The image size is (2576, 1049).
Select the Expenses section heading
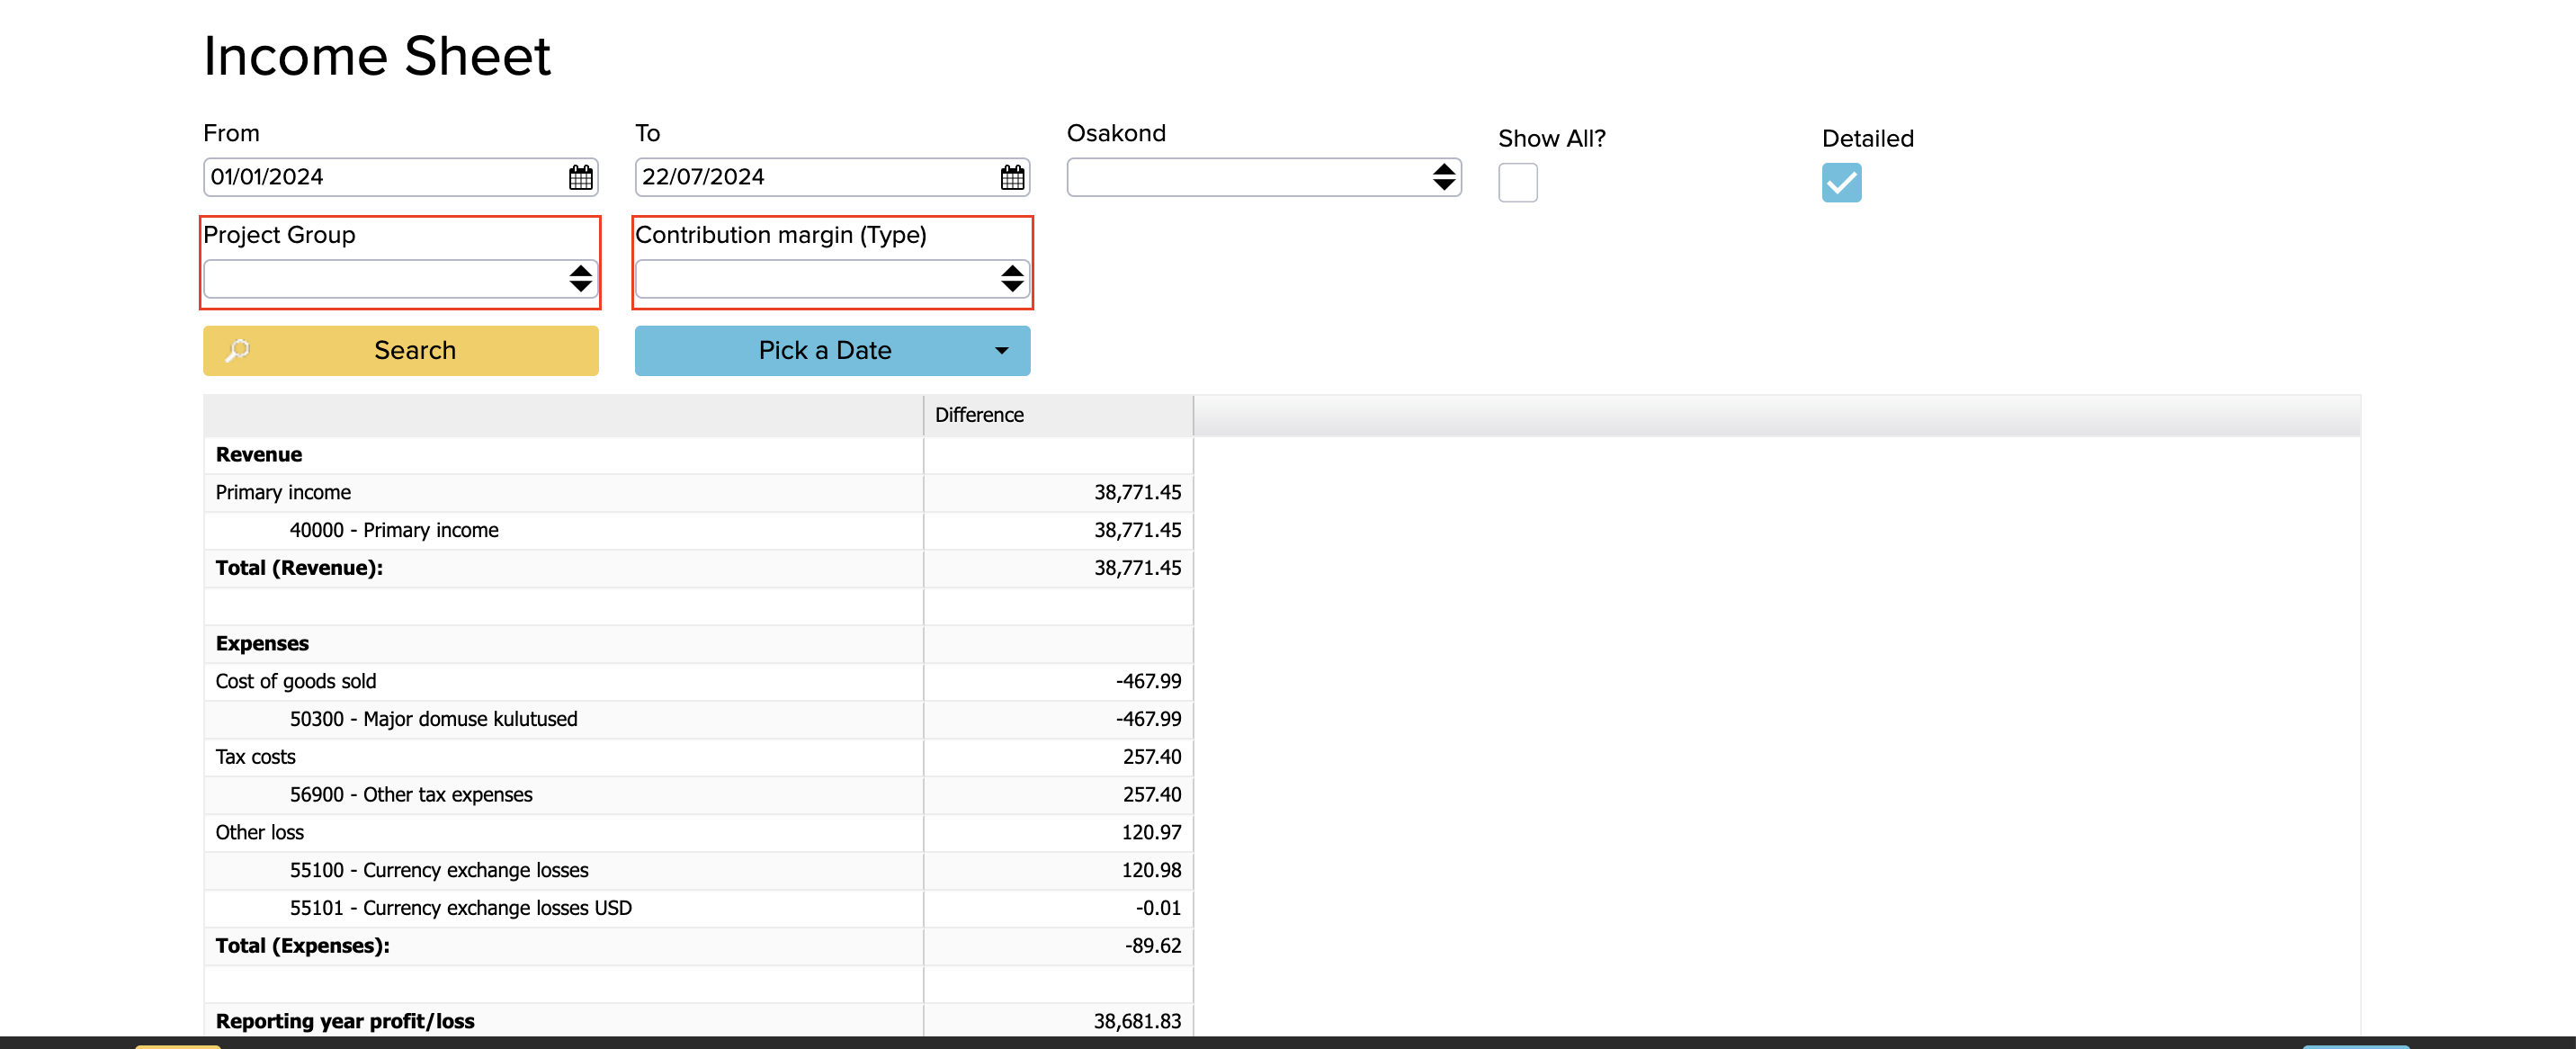click(x=698, y=644)
